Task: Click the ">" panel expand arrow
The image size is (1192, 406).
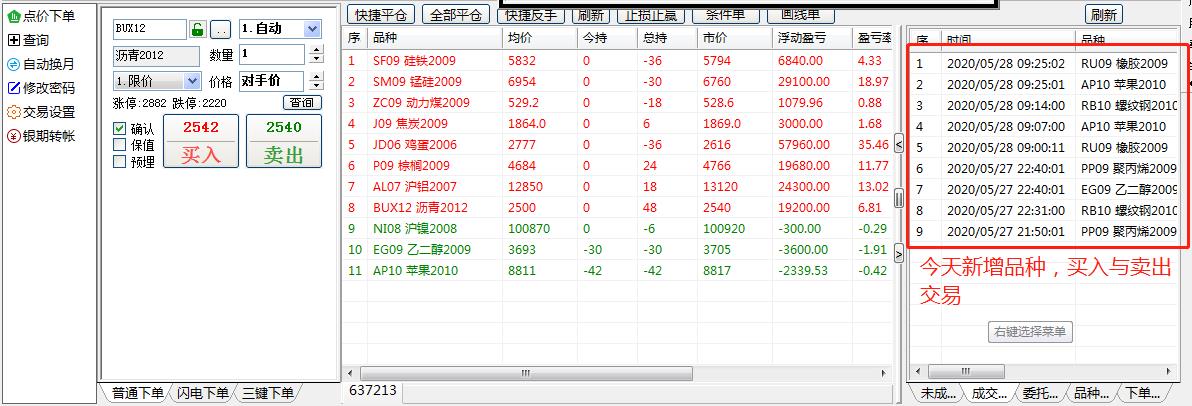Action: (899, 253)
